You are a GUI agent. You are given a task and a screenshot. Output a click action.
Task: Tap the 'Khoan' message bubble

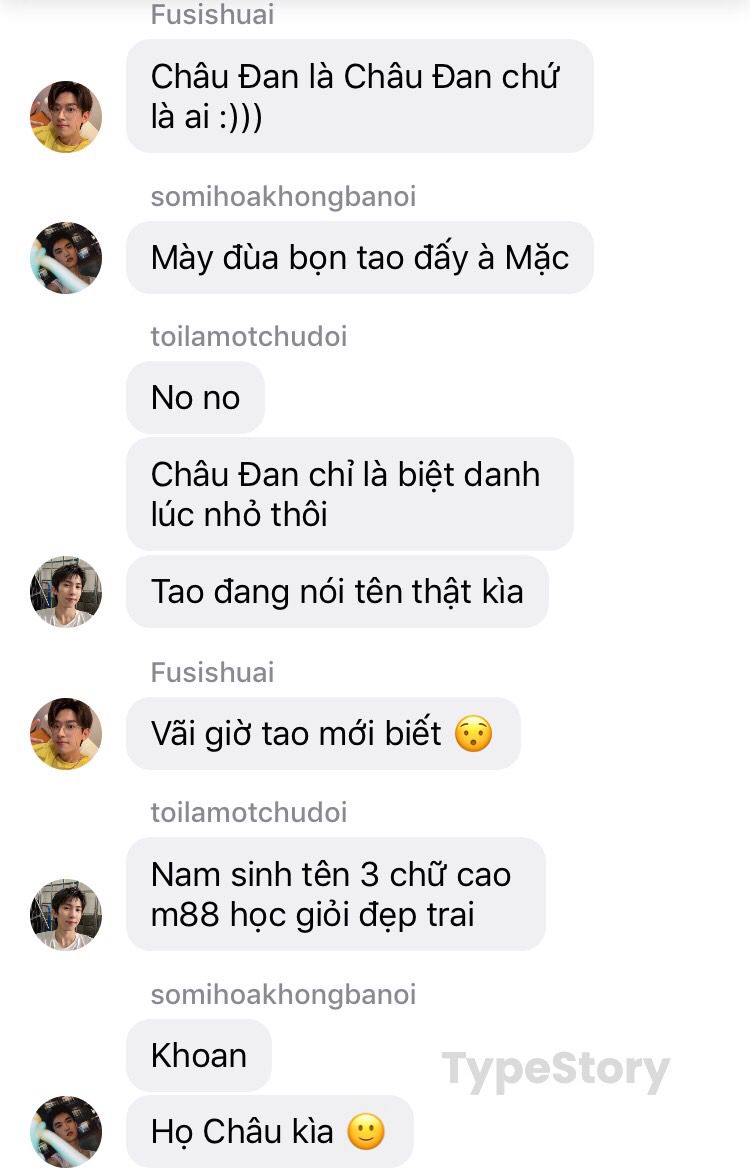[x=199, y=1055]
